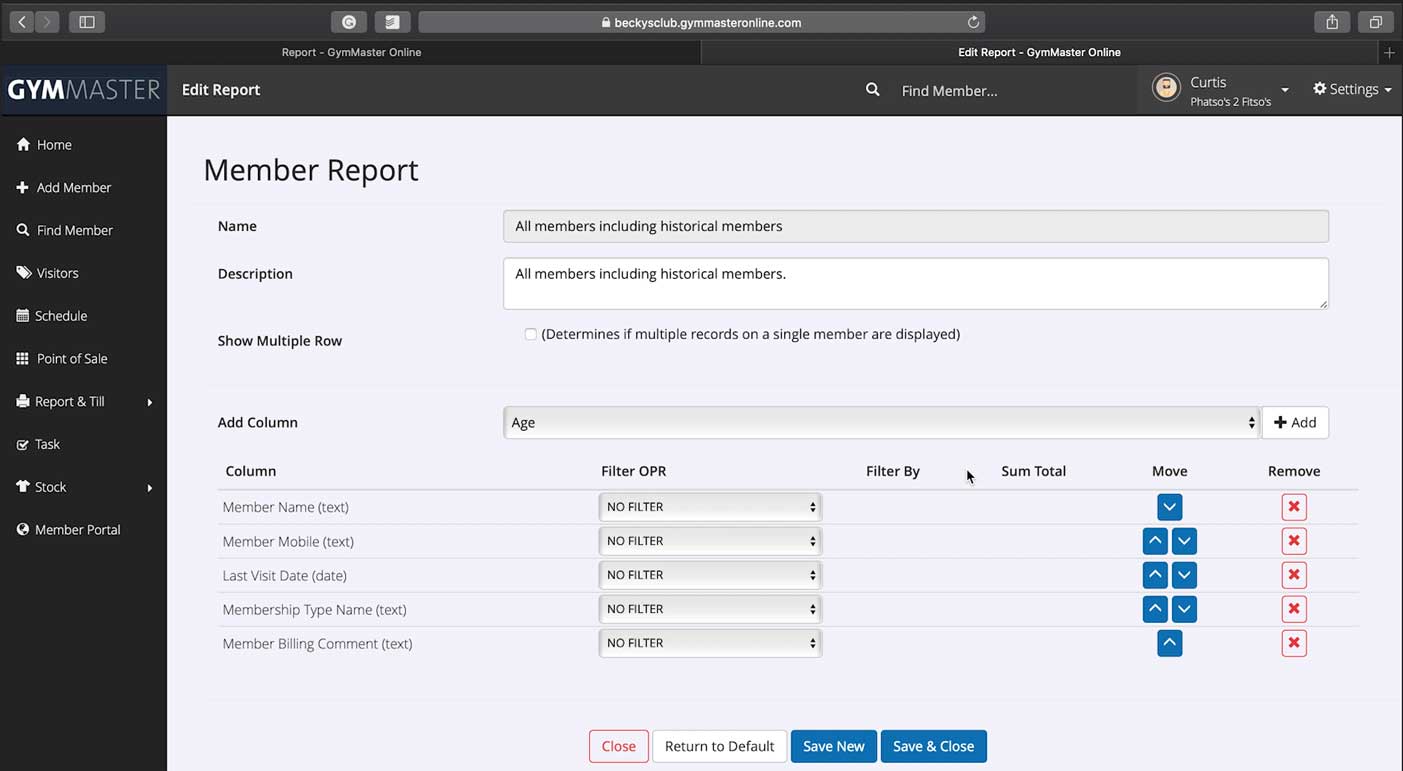1403x771 pixels.
Task: Expand the Settings menu
Action: tap(1352, 89)
